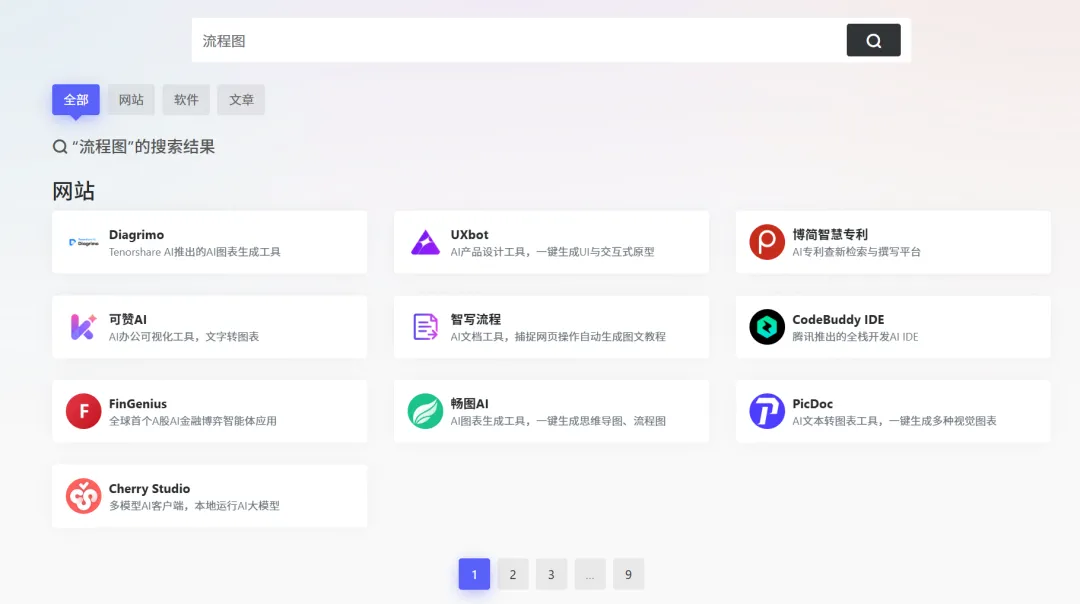Image resolution: width=1080 pixels, height=604 pixels.
Task: Click the dark search magnifier button
Action: click(873, 41)
